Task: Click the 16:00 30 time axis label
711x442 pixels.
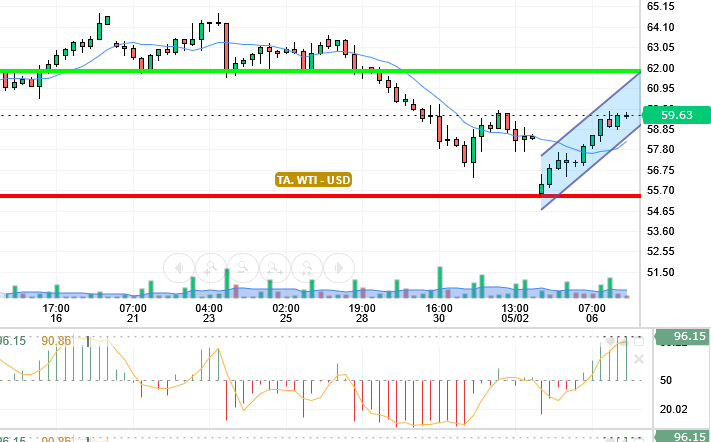Action: (x=439, y=313)
